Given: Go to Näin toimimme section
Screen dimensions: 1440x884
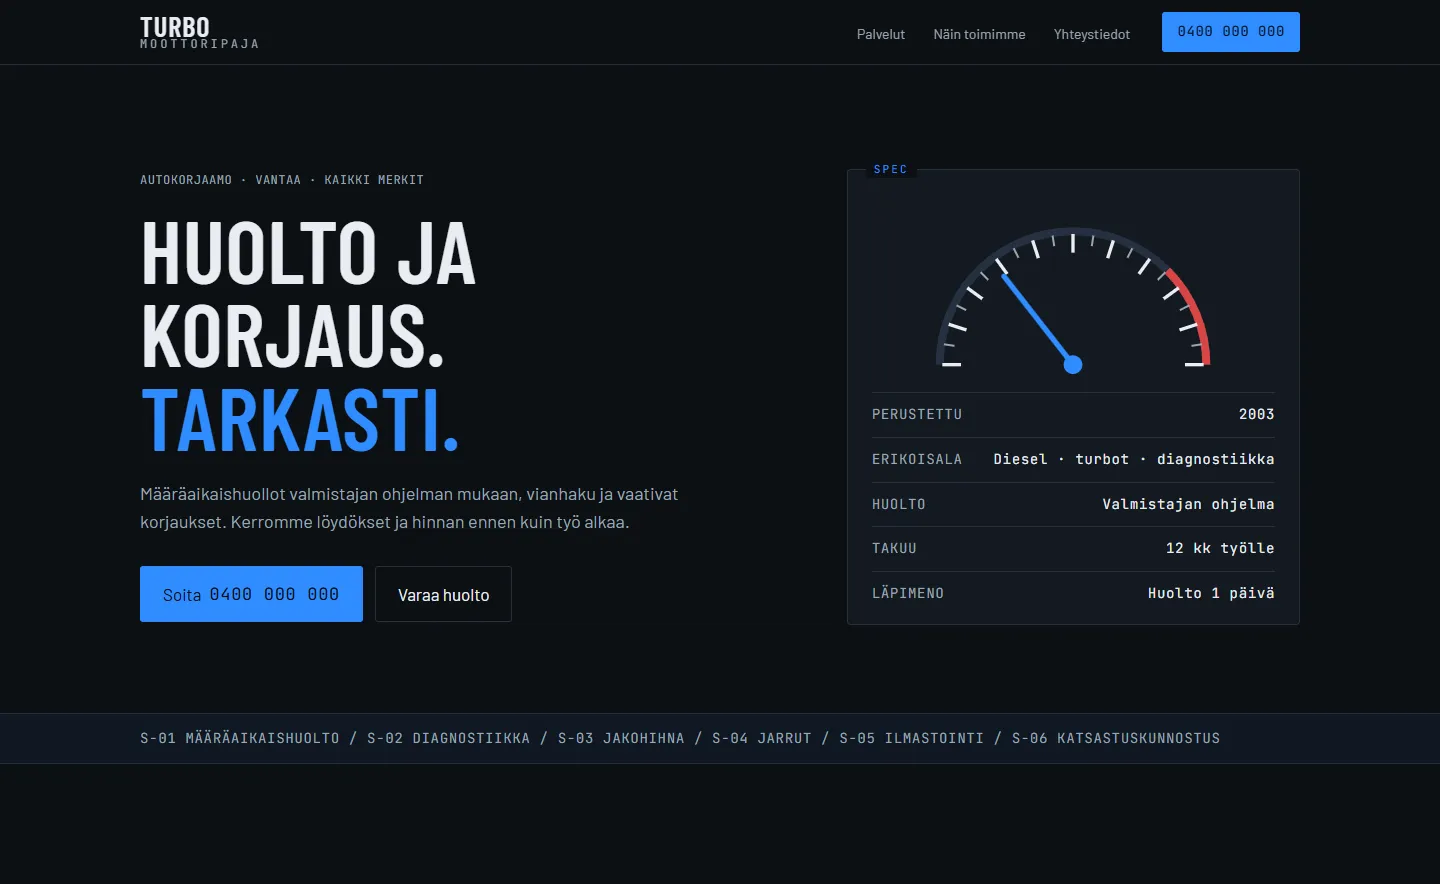Looking at the screenshot, I should [x=979, y=34].
